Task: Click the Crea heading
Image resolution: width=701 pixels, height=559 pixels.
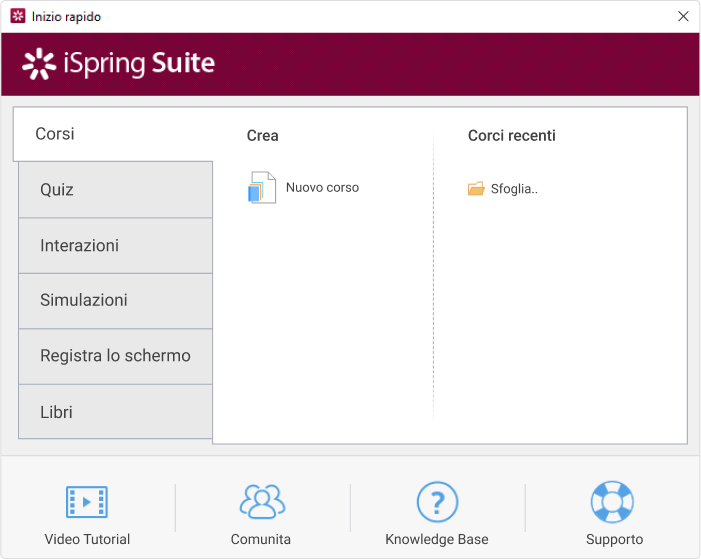Action: [262, 136]
